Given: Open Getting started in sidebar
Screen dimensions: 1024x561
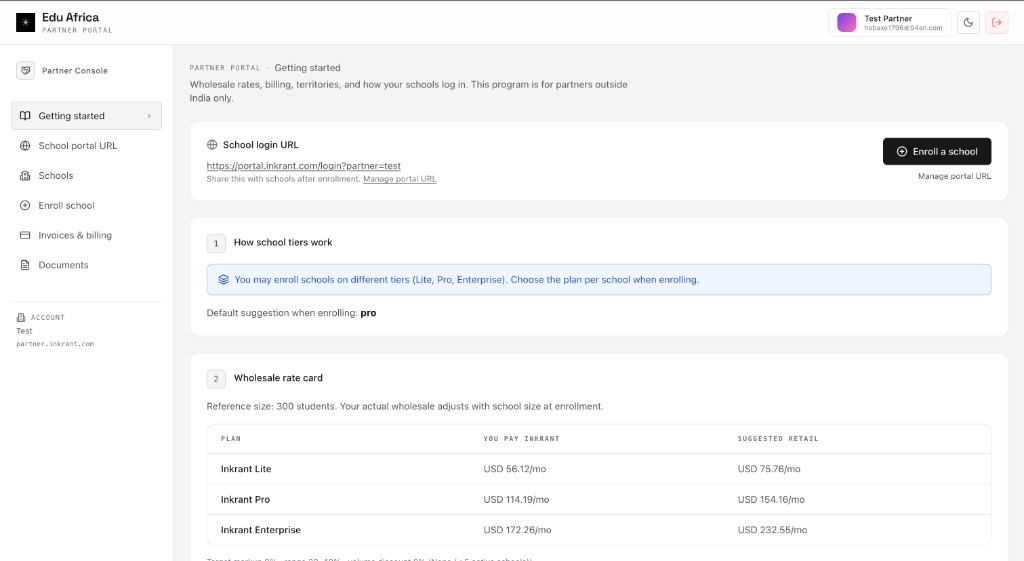Looking at the screenshot, I should tap(86, 116).
